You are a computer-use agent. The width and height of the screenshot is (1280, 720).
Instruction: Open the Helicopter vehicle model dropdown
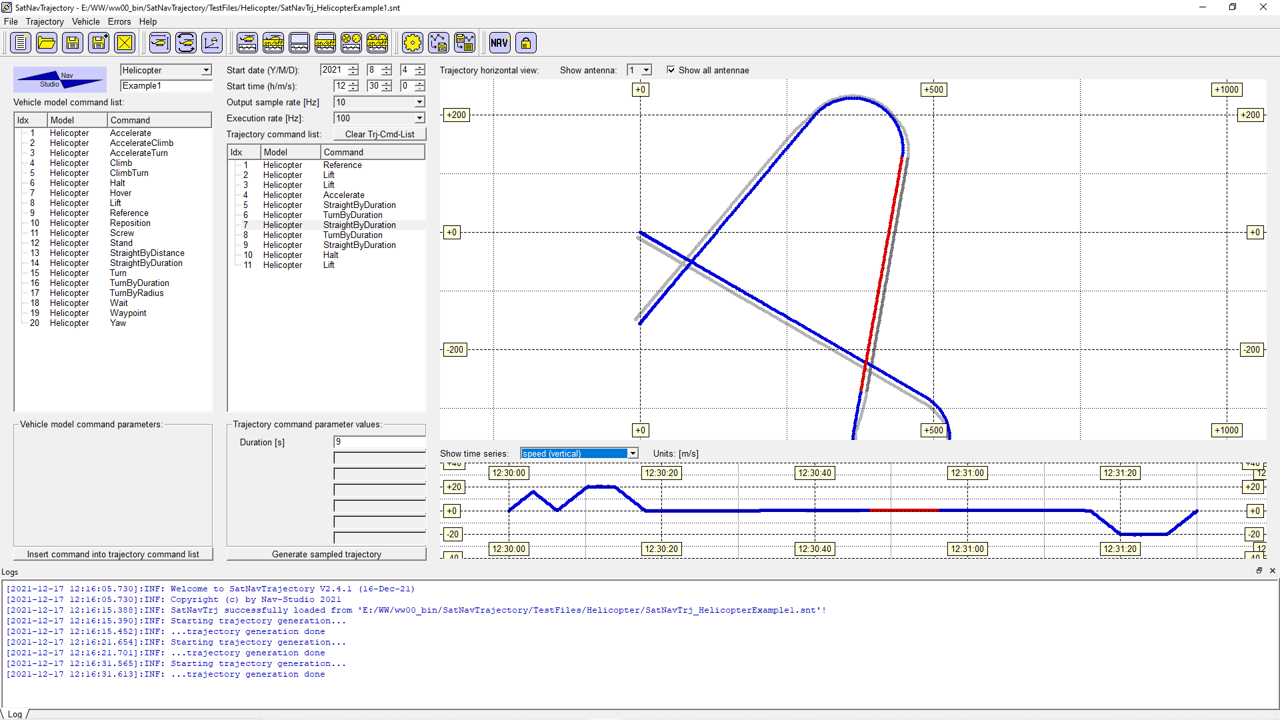tap(206, 70)
